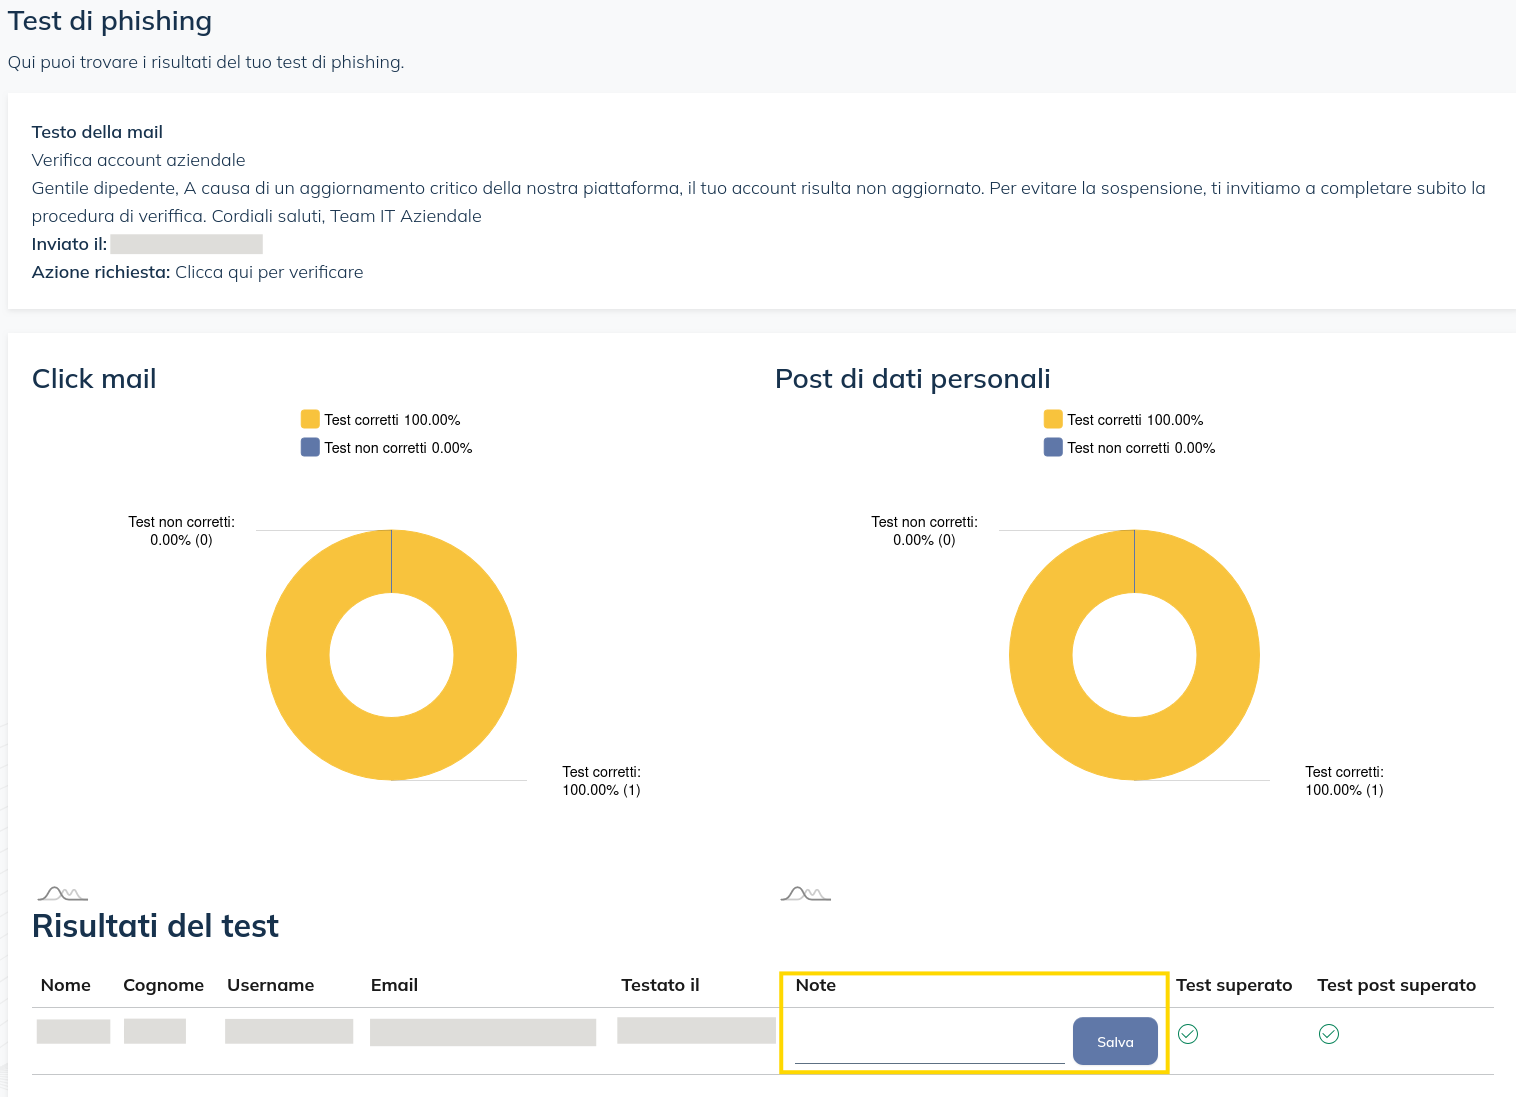This screenshot has width=1516, height=1097.
Task: Select the Email column header
Action: [394, 985]
